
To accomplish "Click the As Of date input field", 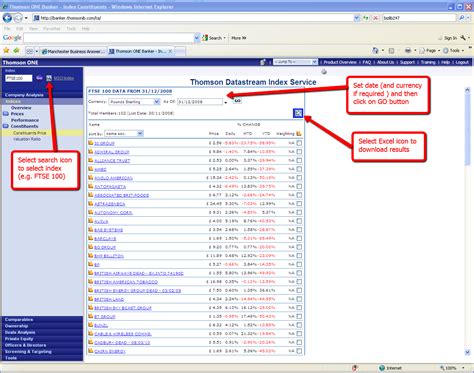I will point(200,102).
